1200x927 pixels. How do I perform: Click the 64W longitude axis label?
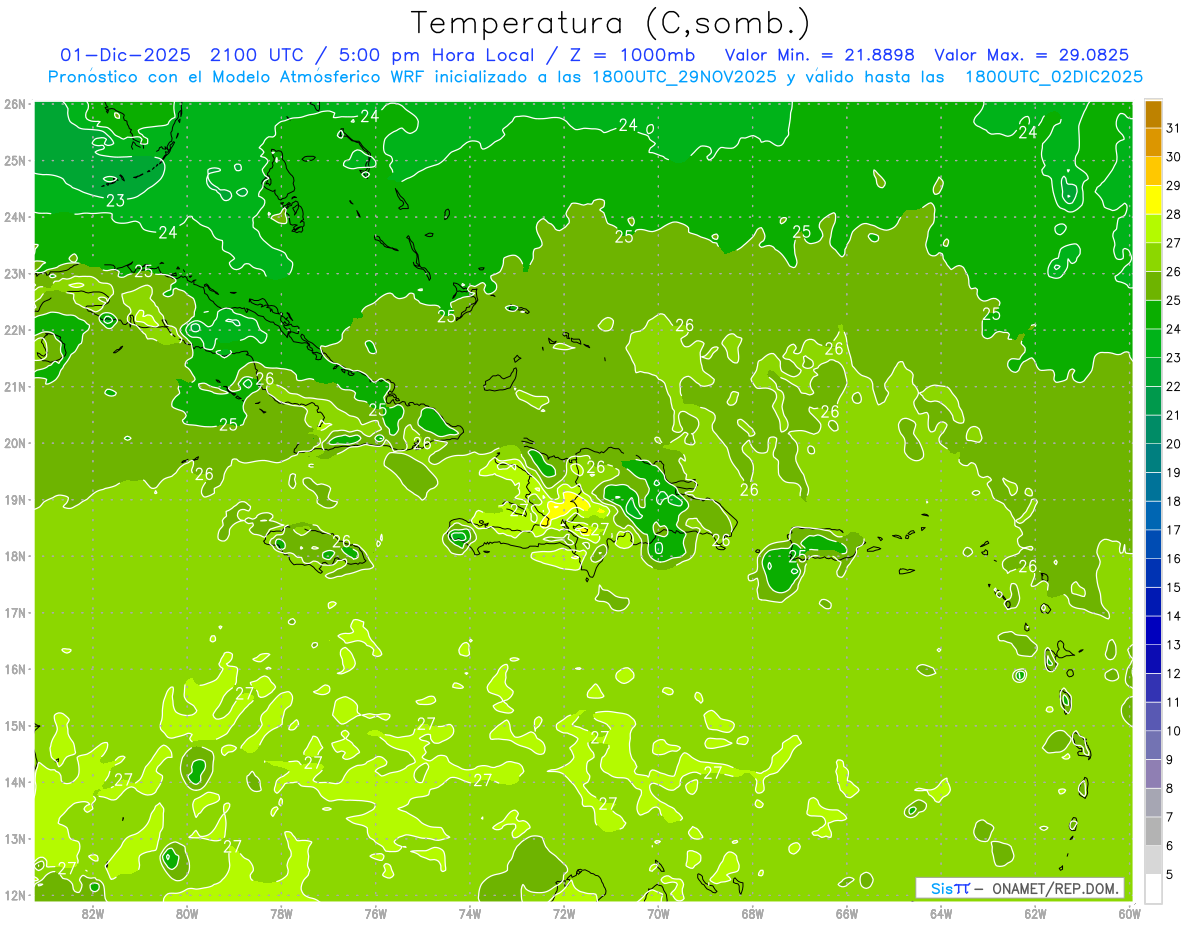941,912
